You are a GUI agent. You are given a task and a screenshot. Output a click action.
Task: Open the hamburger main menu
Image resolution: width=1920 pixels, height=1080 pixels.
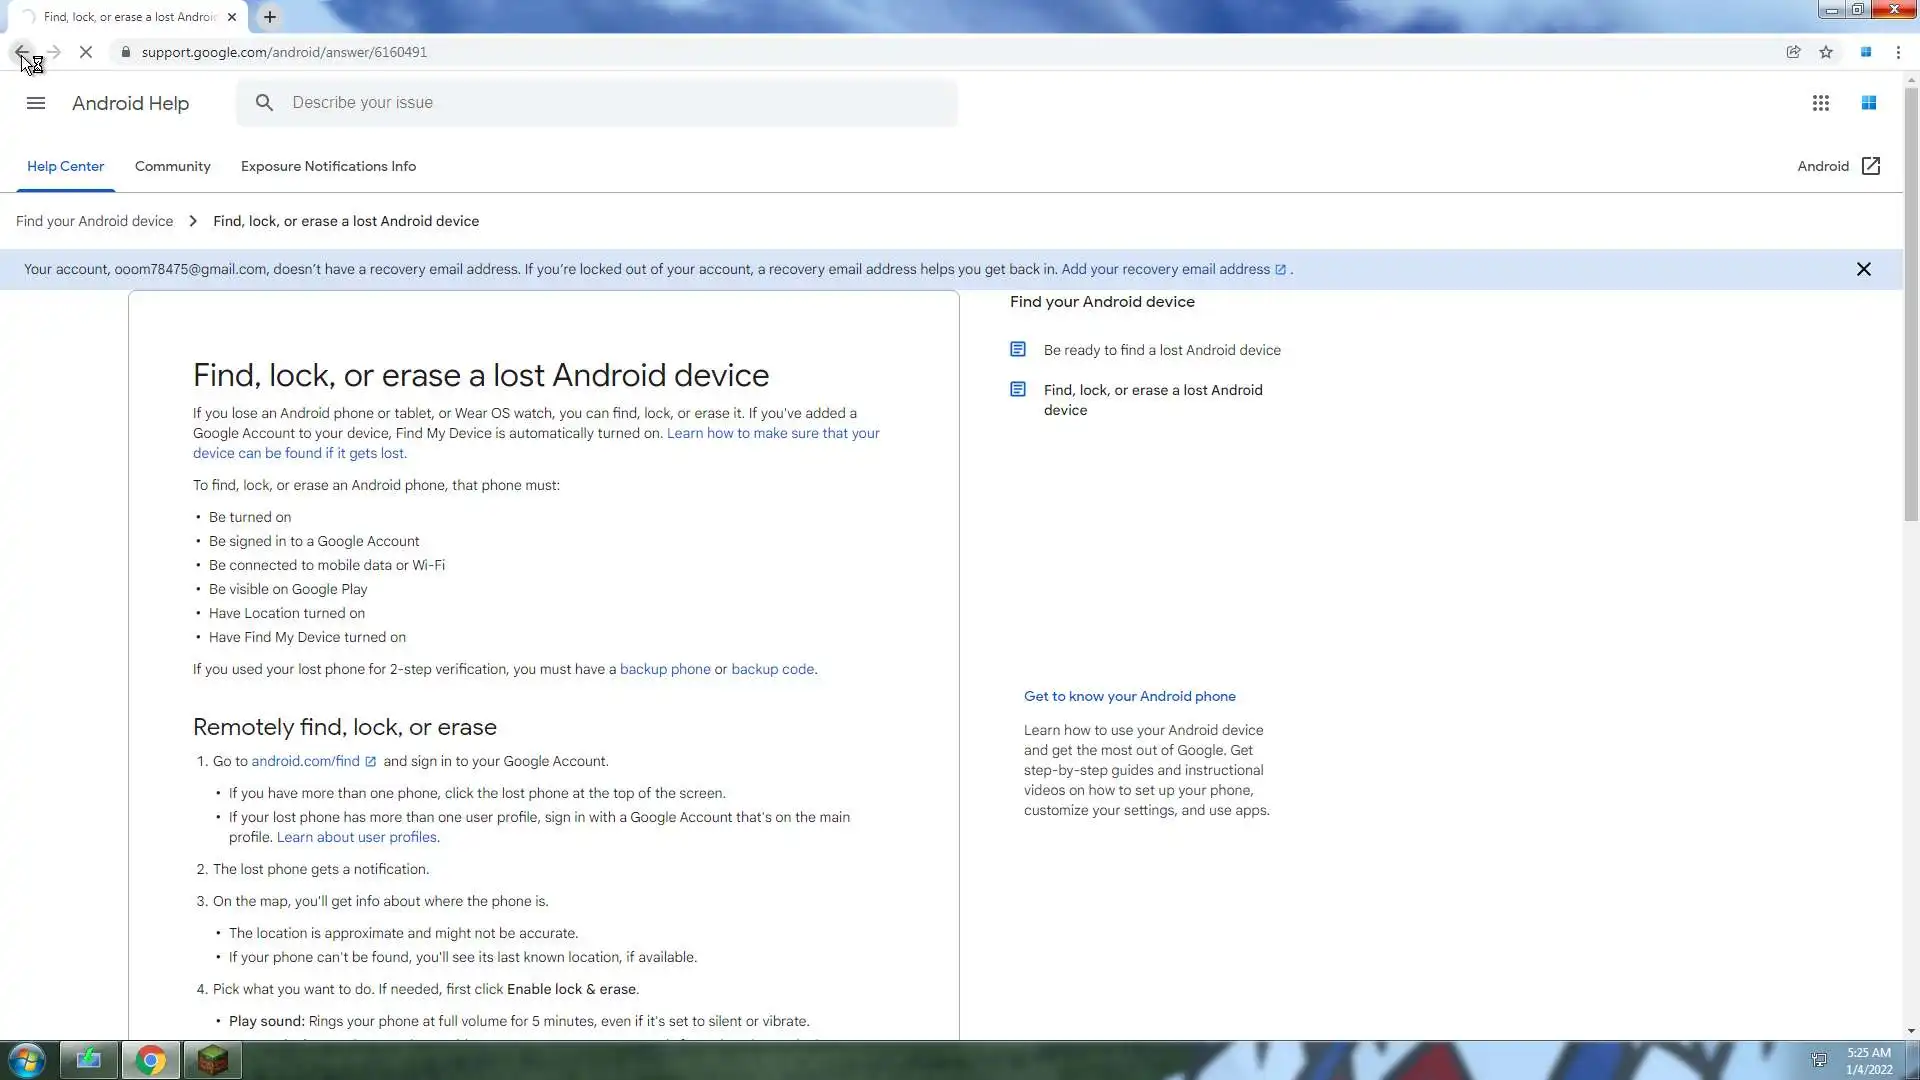(x=36, y=103)
